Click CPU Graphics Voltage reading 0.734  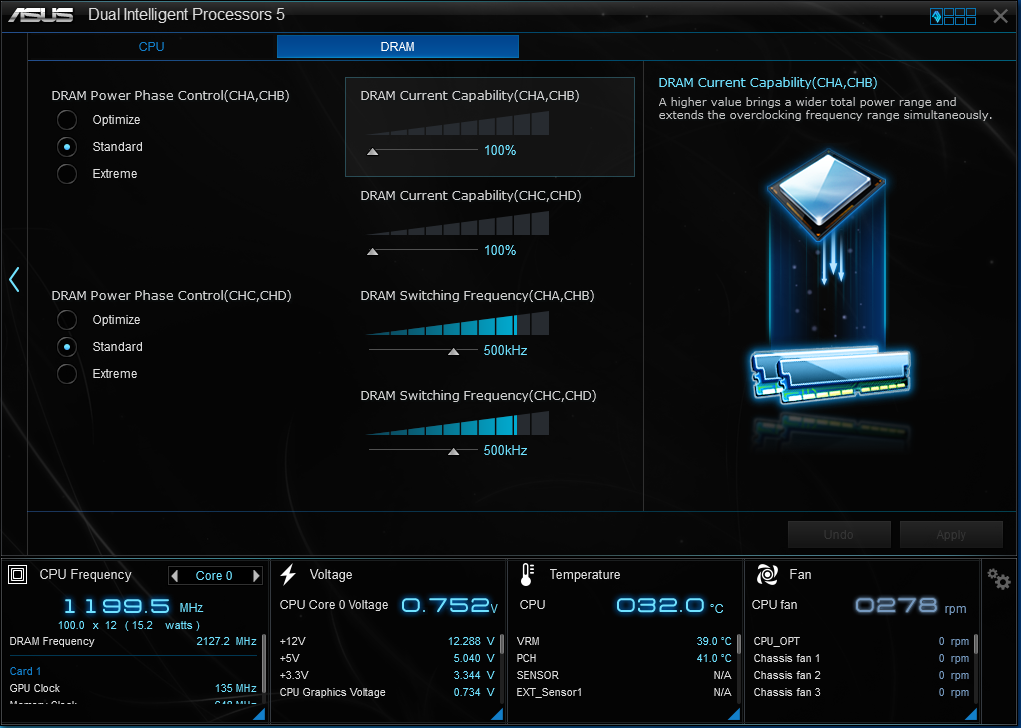click(x=474, y=692)
